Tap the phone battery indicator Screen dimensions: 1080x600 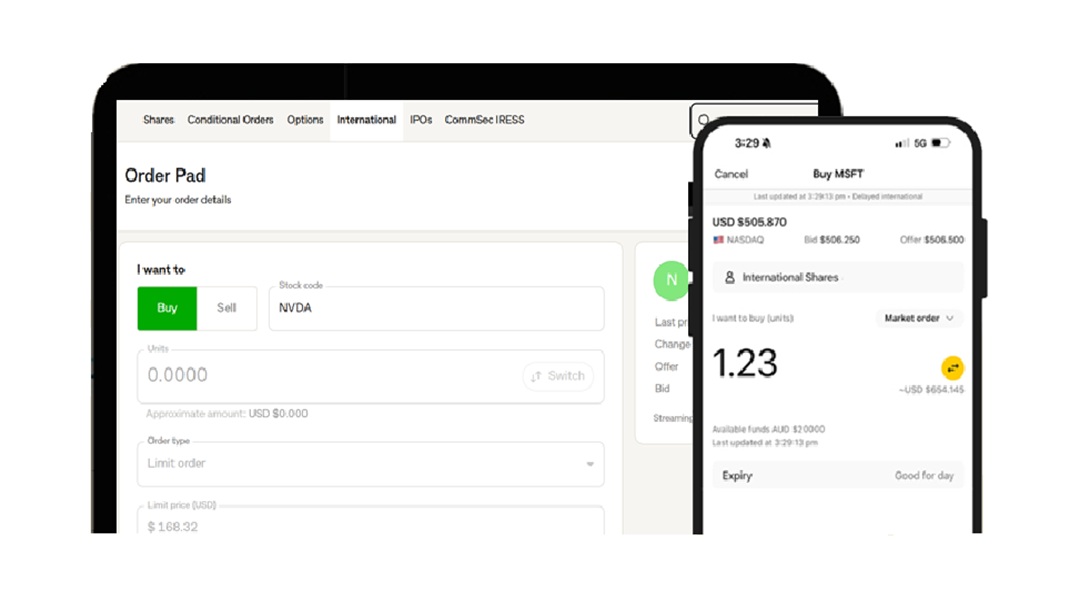pyautogui.click(x=940, y=143)
